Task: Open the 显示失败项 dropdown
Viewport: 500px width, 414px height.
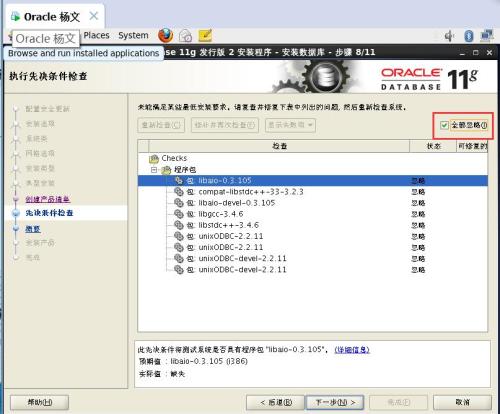Action: [290, 125]
